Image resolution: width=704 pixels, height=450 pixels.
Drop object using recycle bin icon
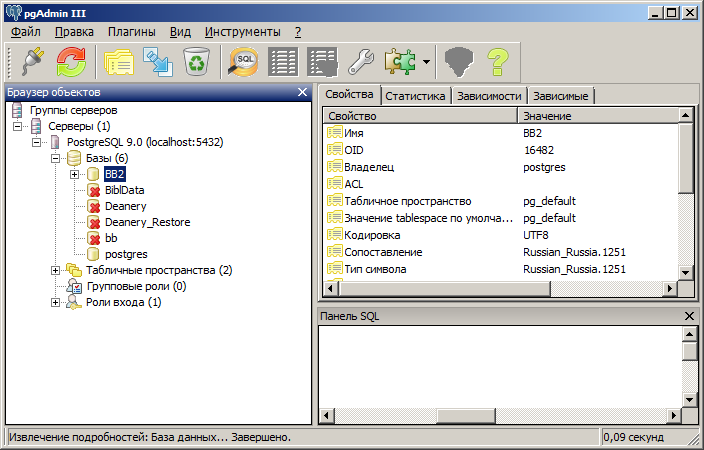[x=197, y=62]
